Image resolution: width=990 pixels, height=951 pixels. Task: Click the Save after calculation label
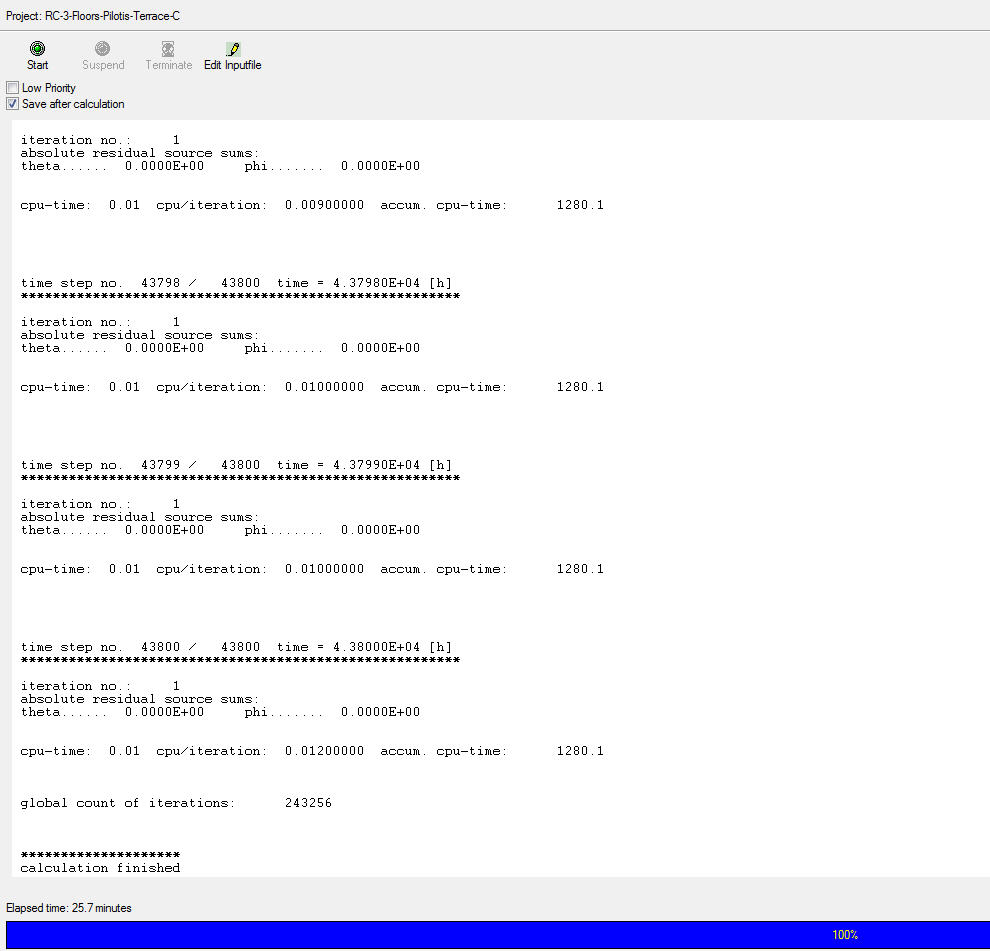(x=73, y=104)
